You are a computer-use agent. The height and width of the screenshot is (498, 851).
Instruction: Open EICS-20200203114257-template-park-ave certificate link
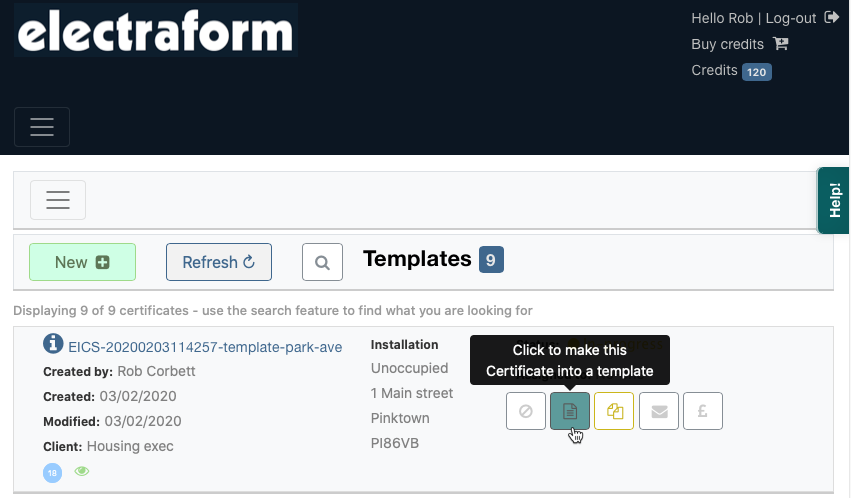coord(205,347)
